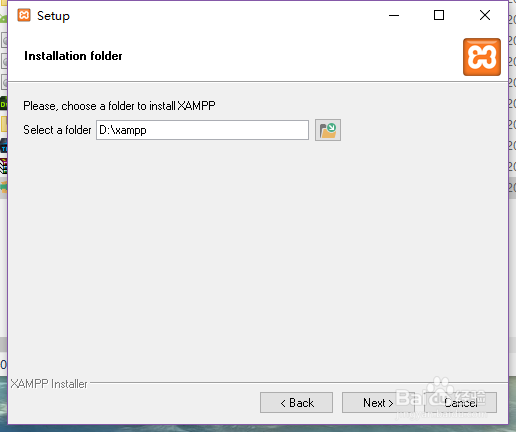516x432 pixels.
Task: Click the "Setup" title bar text
Action: tap(53, 16)
